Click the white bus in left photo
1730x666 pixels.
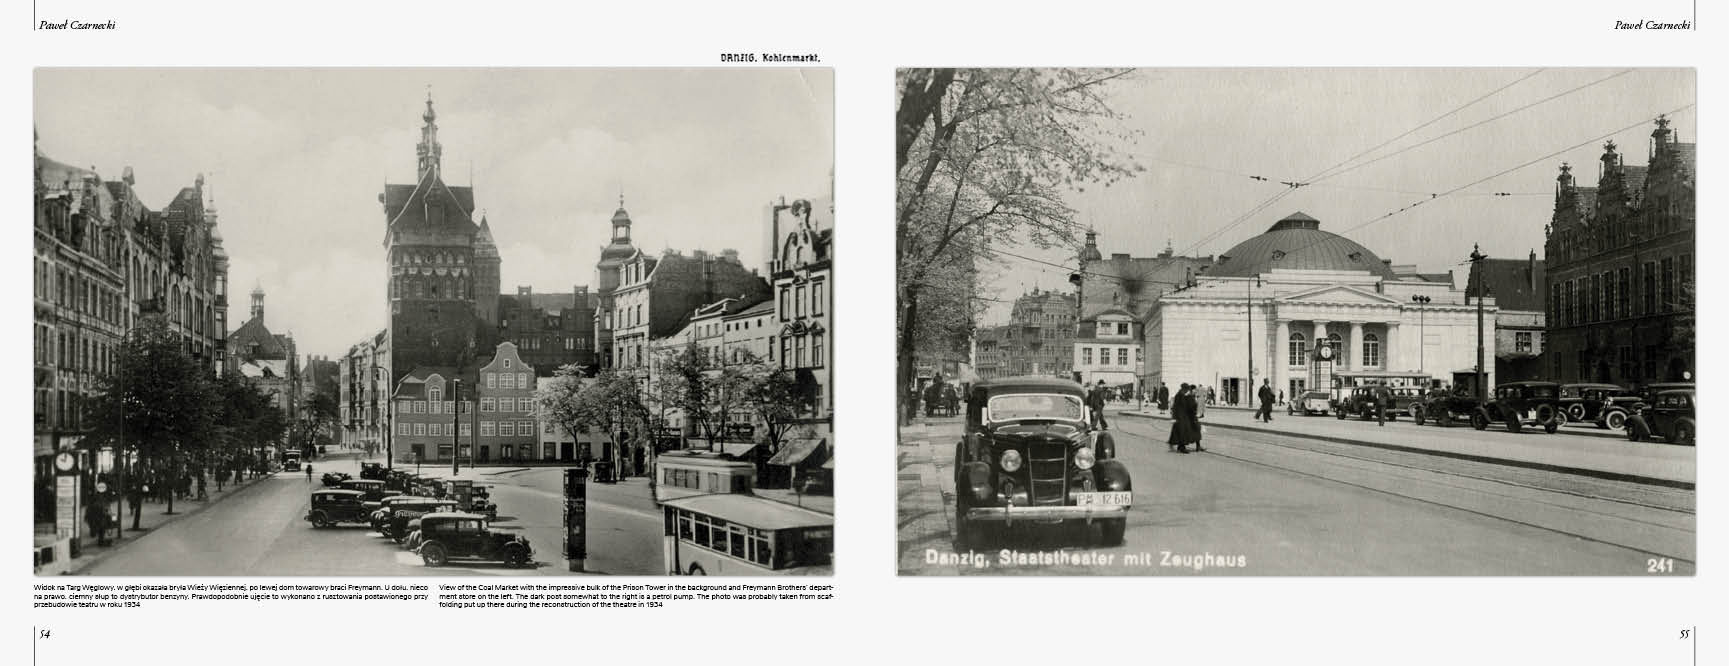tap(746, 532)
